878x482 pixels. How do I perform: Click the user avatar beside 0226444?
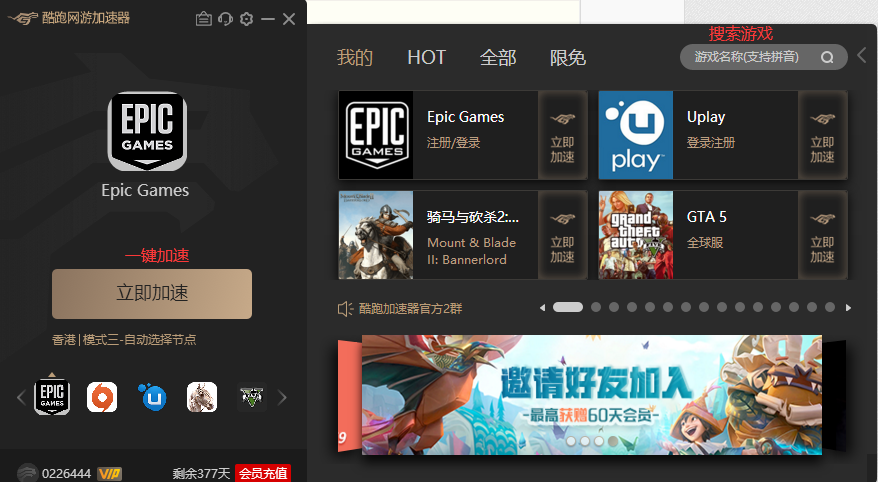tap(27, 473)
